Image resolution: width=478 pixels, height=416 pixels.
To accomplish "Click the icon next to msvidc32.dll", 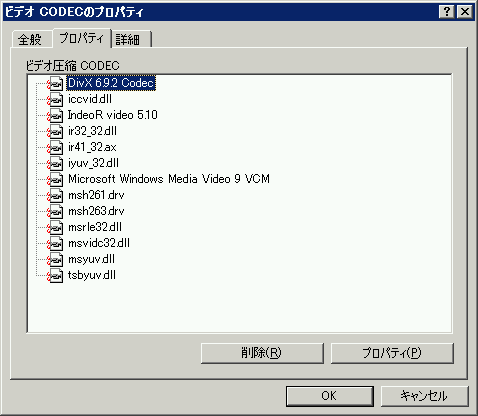I will pos(55,243).
